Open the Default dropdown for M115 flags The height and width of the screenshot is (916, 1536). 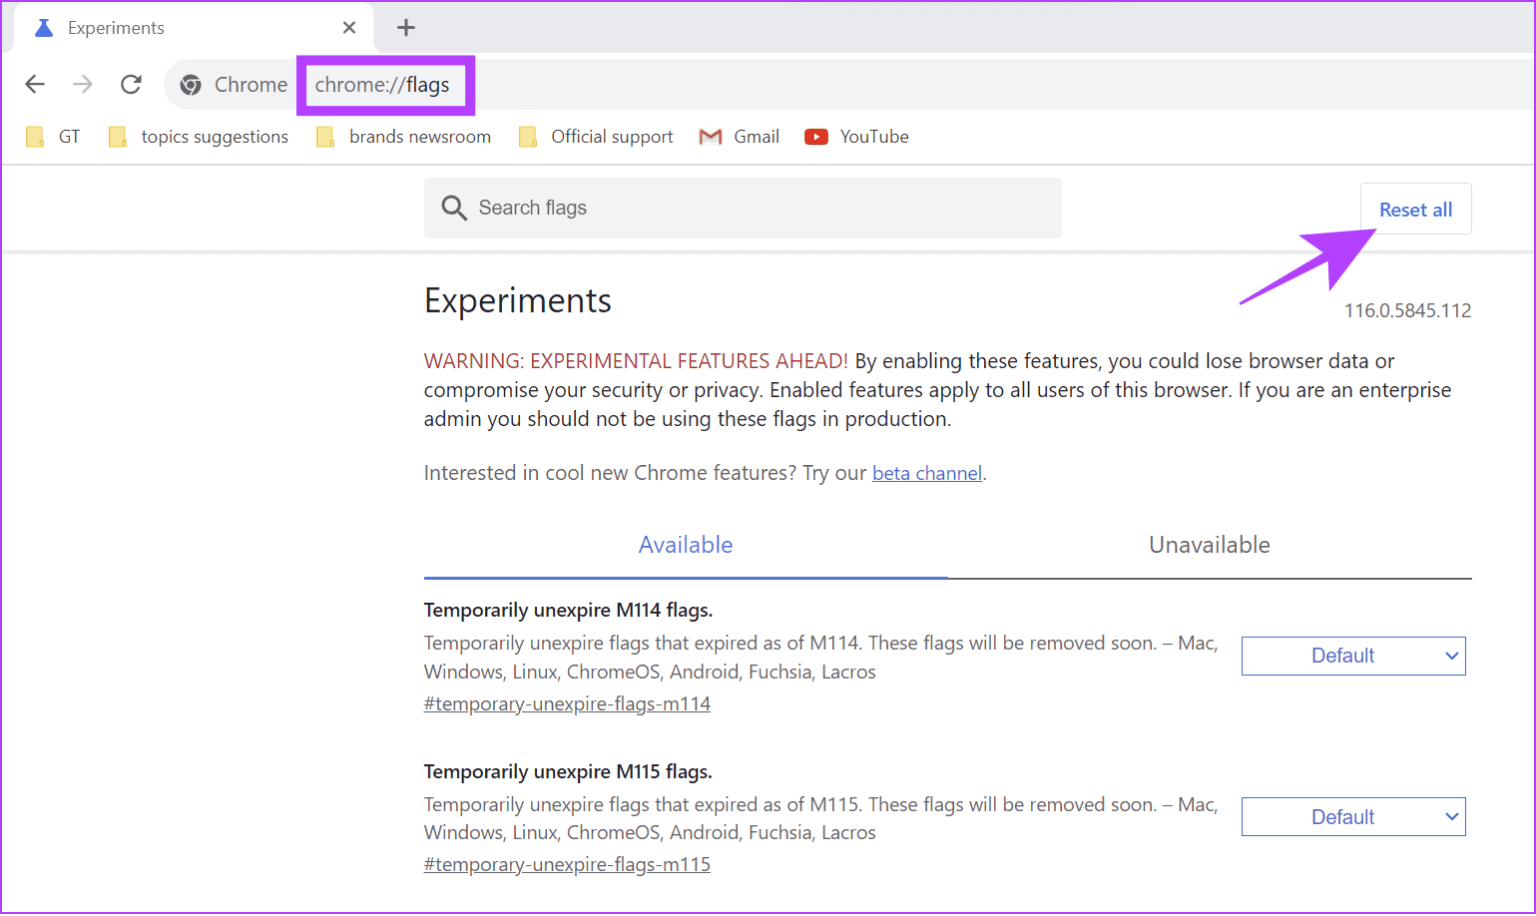point(1353,816)
